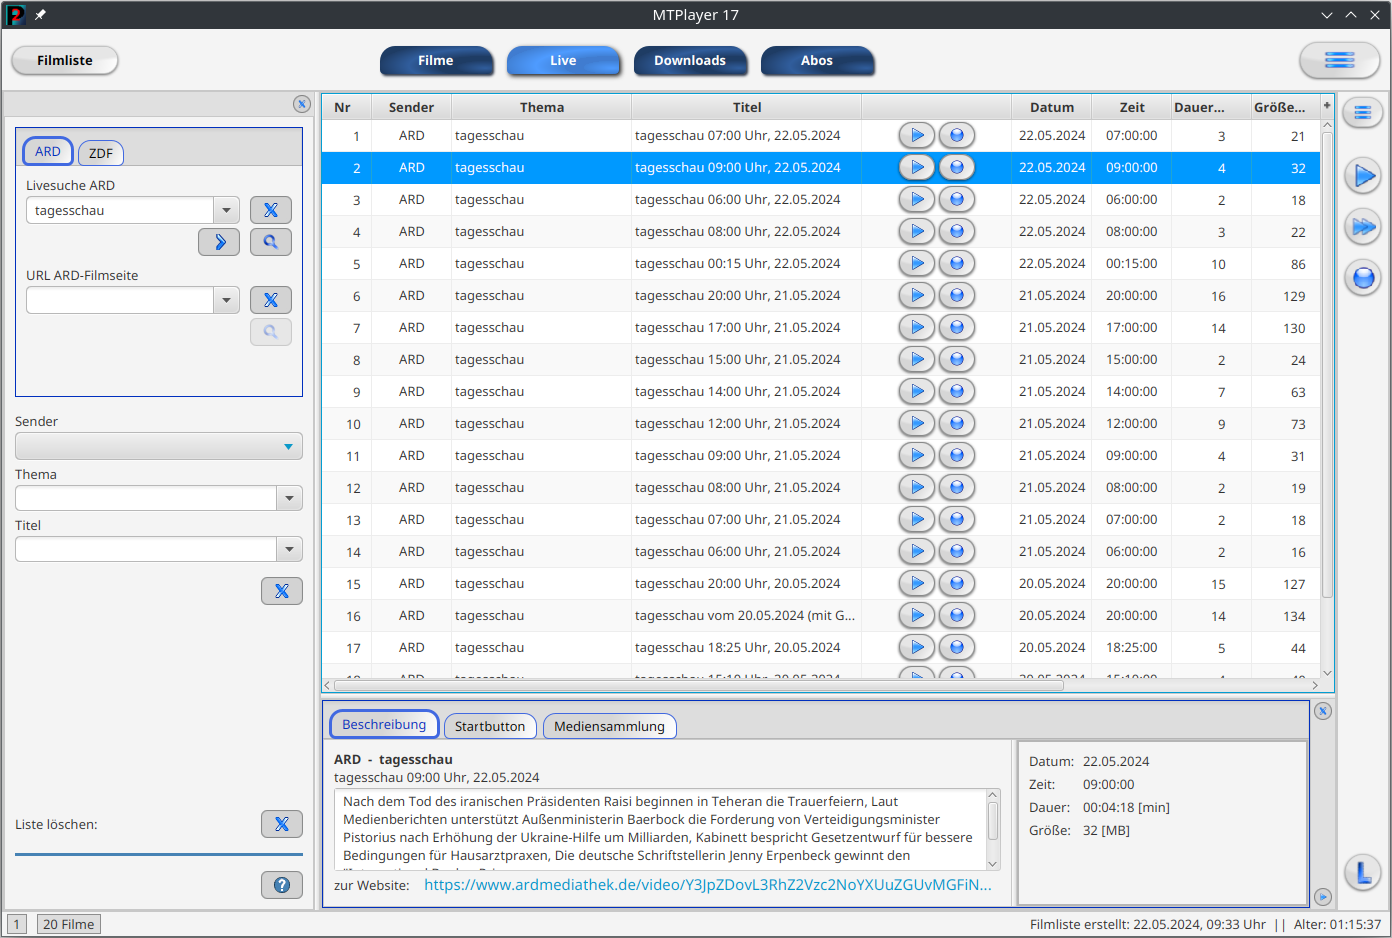Click round arrow button below info panel
The image size is (1392, 938).
1323,897
